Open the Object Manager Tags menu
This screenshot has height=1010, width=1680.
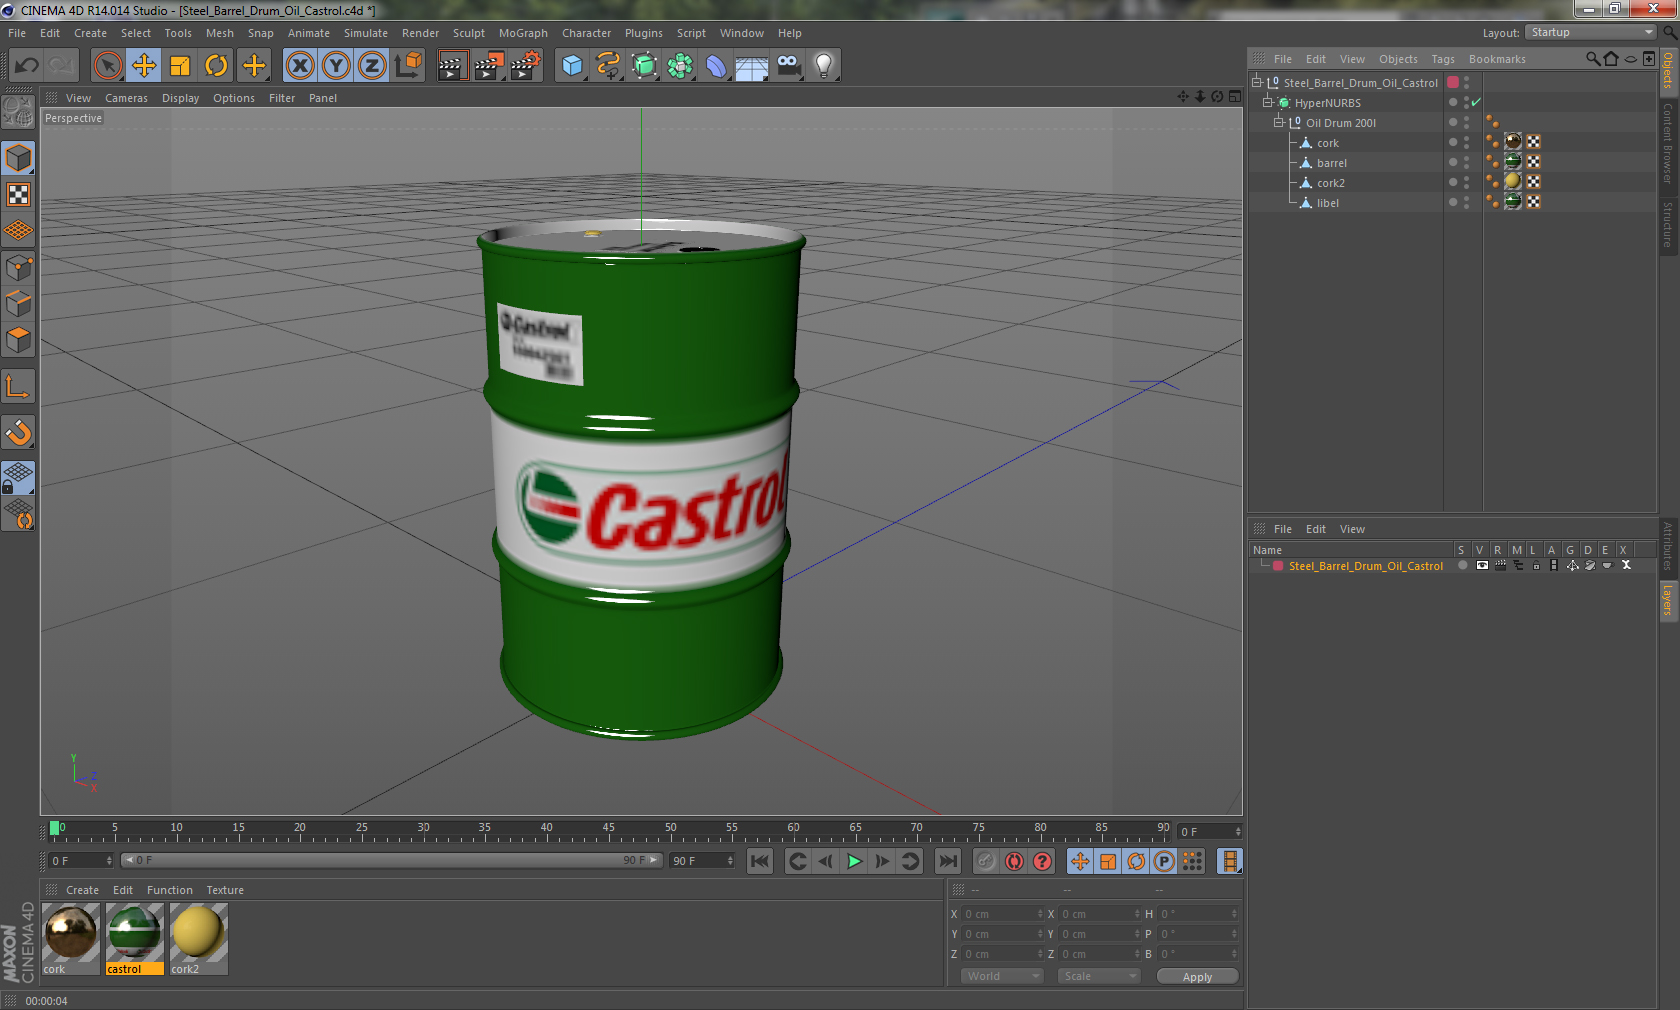[1443, 59]
